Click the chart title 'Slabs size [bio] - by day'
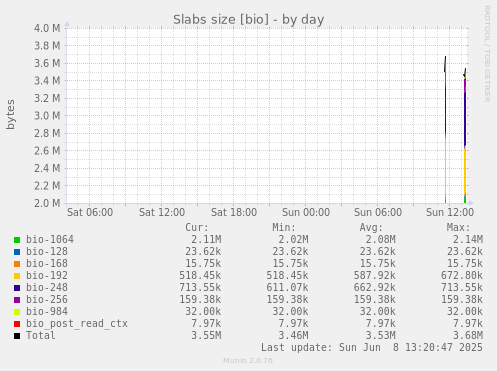Screen dimensions: 497x371 tap(248, 20)
